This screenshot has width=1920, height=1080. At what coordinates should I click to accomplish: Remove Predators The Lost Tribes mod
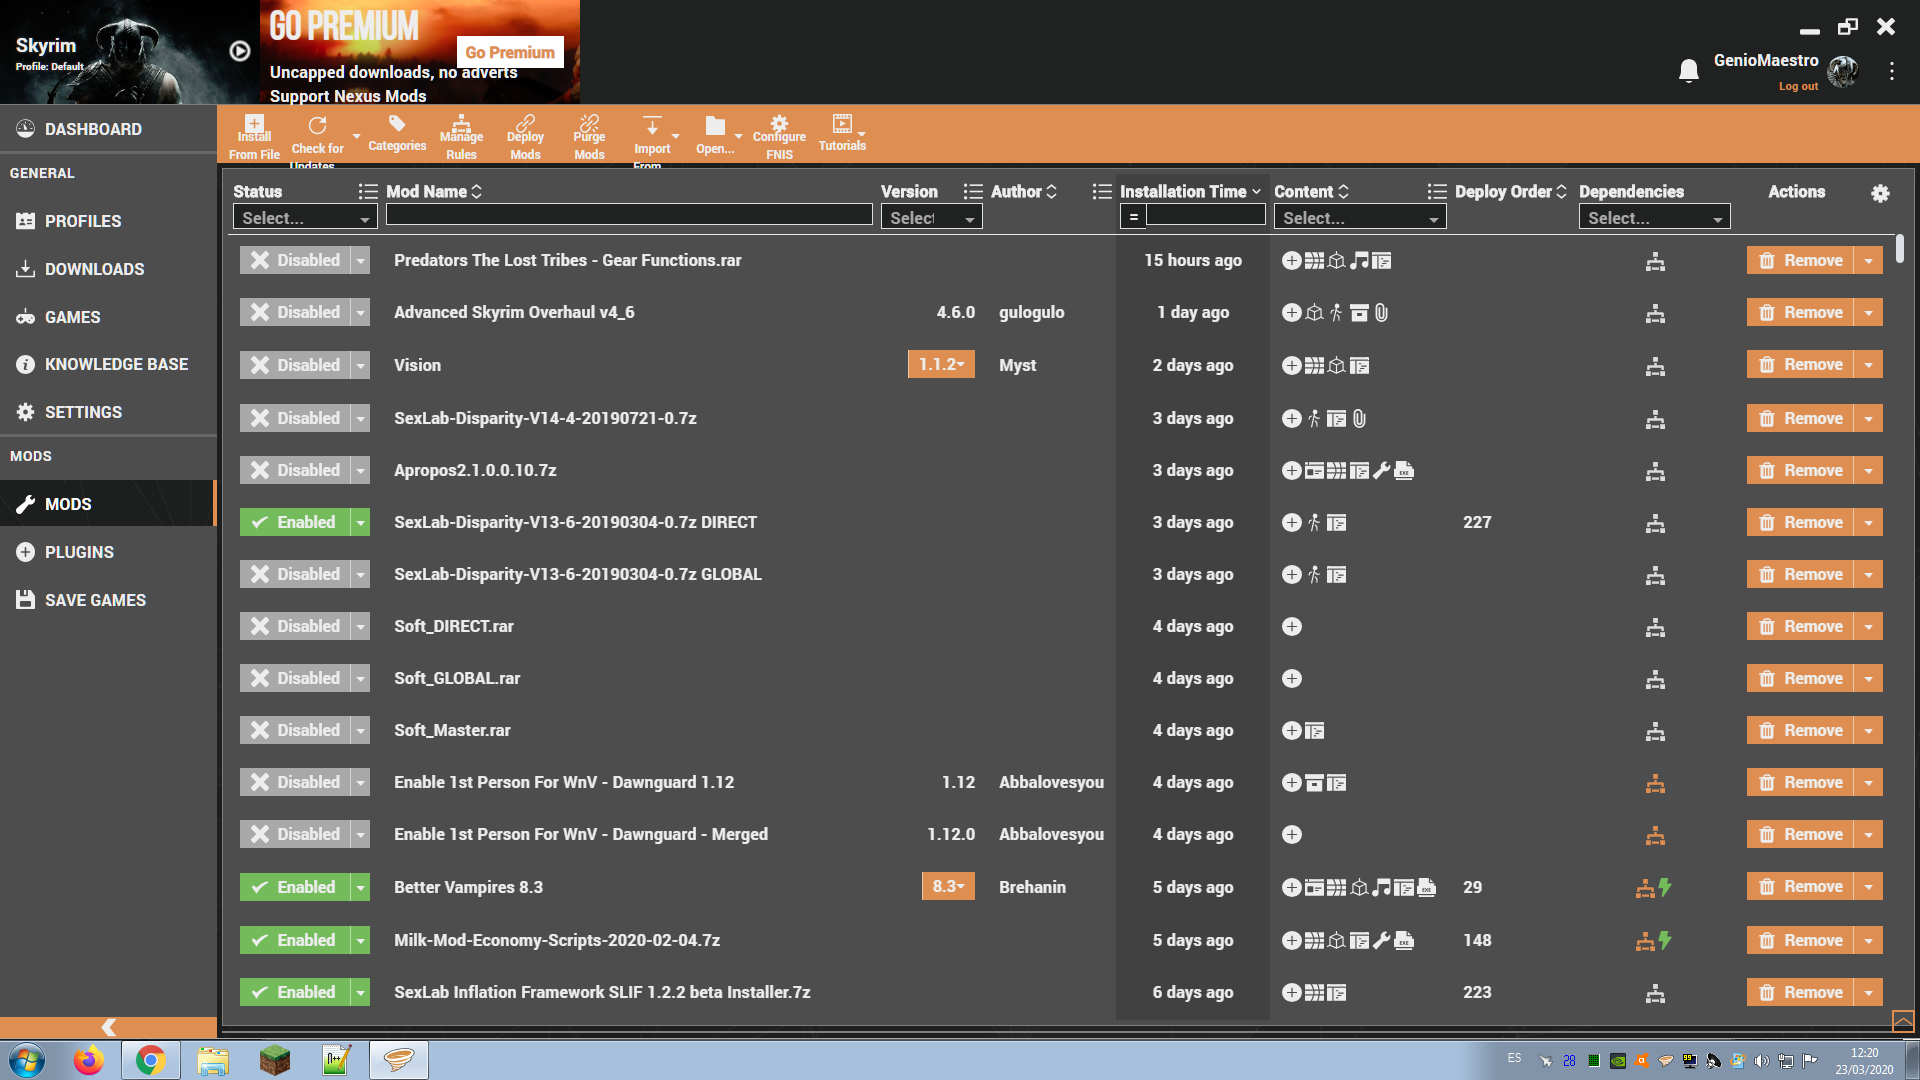[x=1800, y=260]
